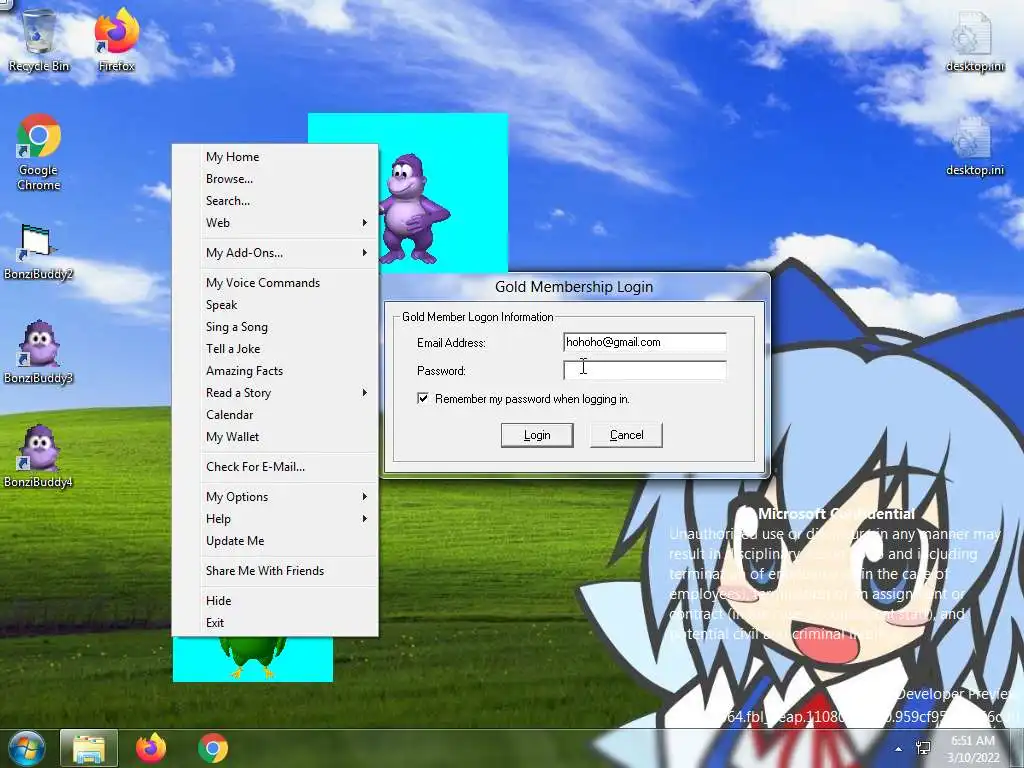This screenshot has height=768, width=1024.
Task: Select Share Me With Friends entry
Action: point(287,571)
